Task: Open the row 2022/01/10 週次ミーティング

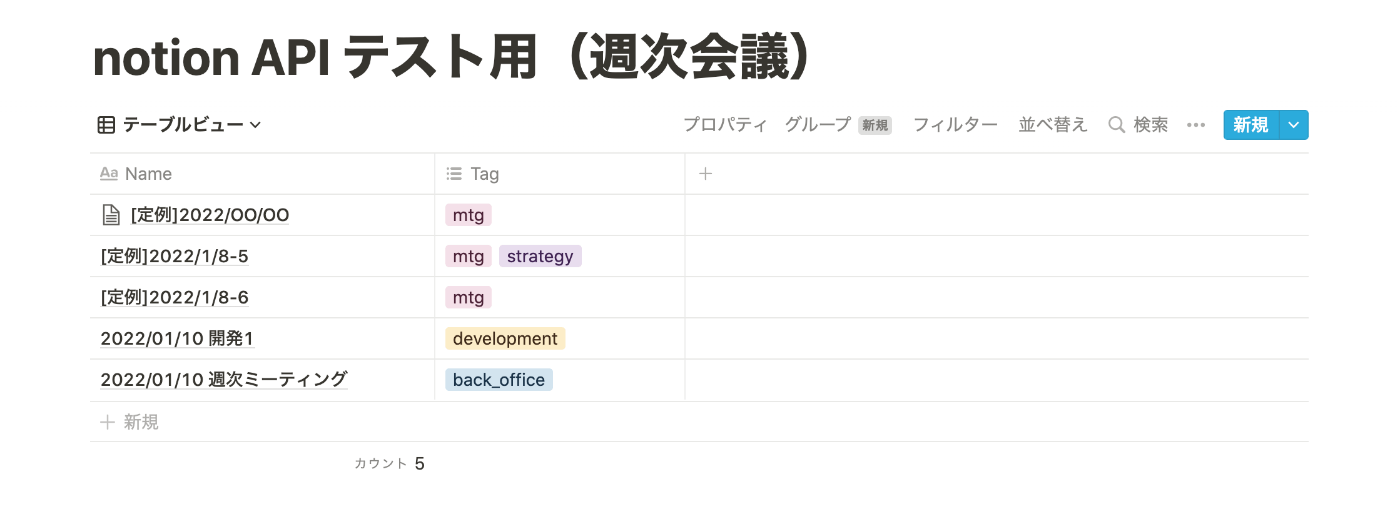Action: (224, 380)
